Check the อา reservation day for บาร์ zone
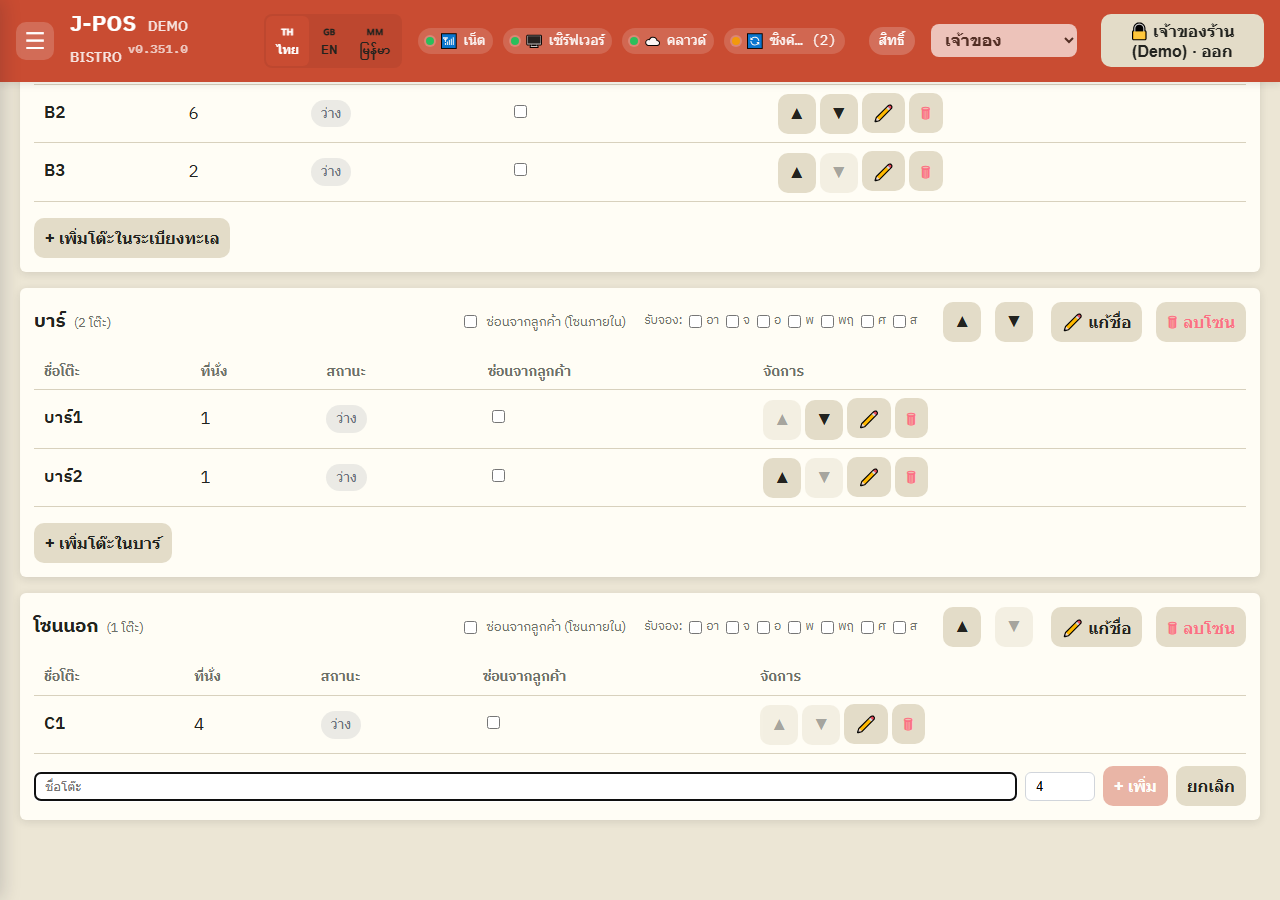 coord(695,322)
